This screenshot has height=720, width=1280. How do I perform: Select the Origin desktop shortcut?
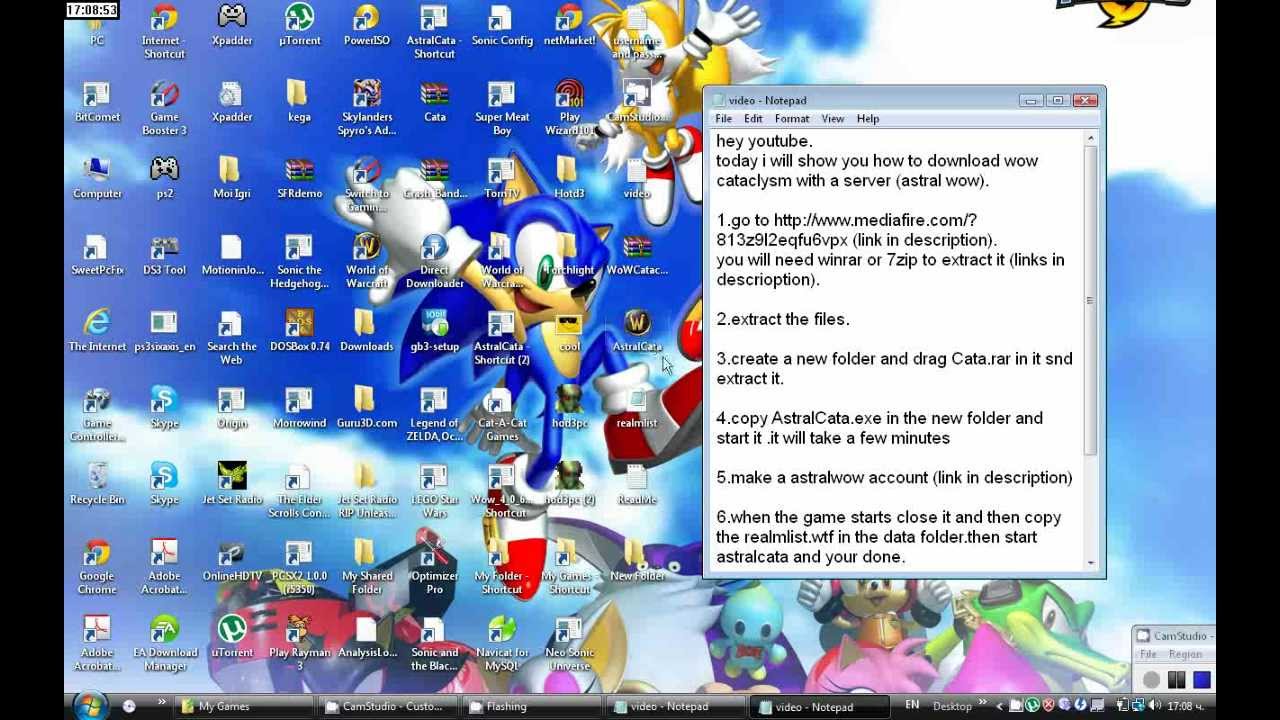pyautogui.click(x=232, y=410)
